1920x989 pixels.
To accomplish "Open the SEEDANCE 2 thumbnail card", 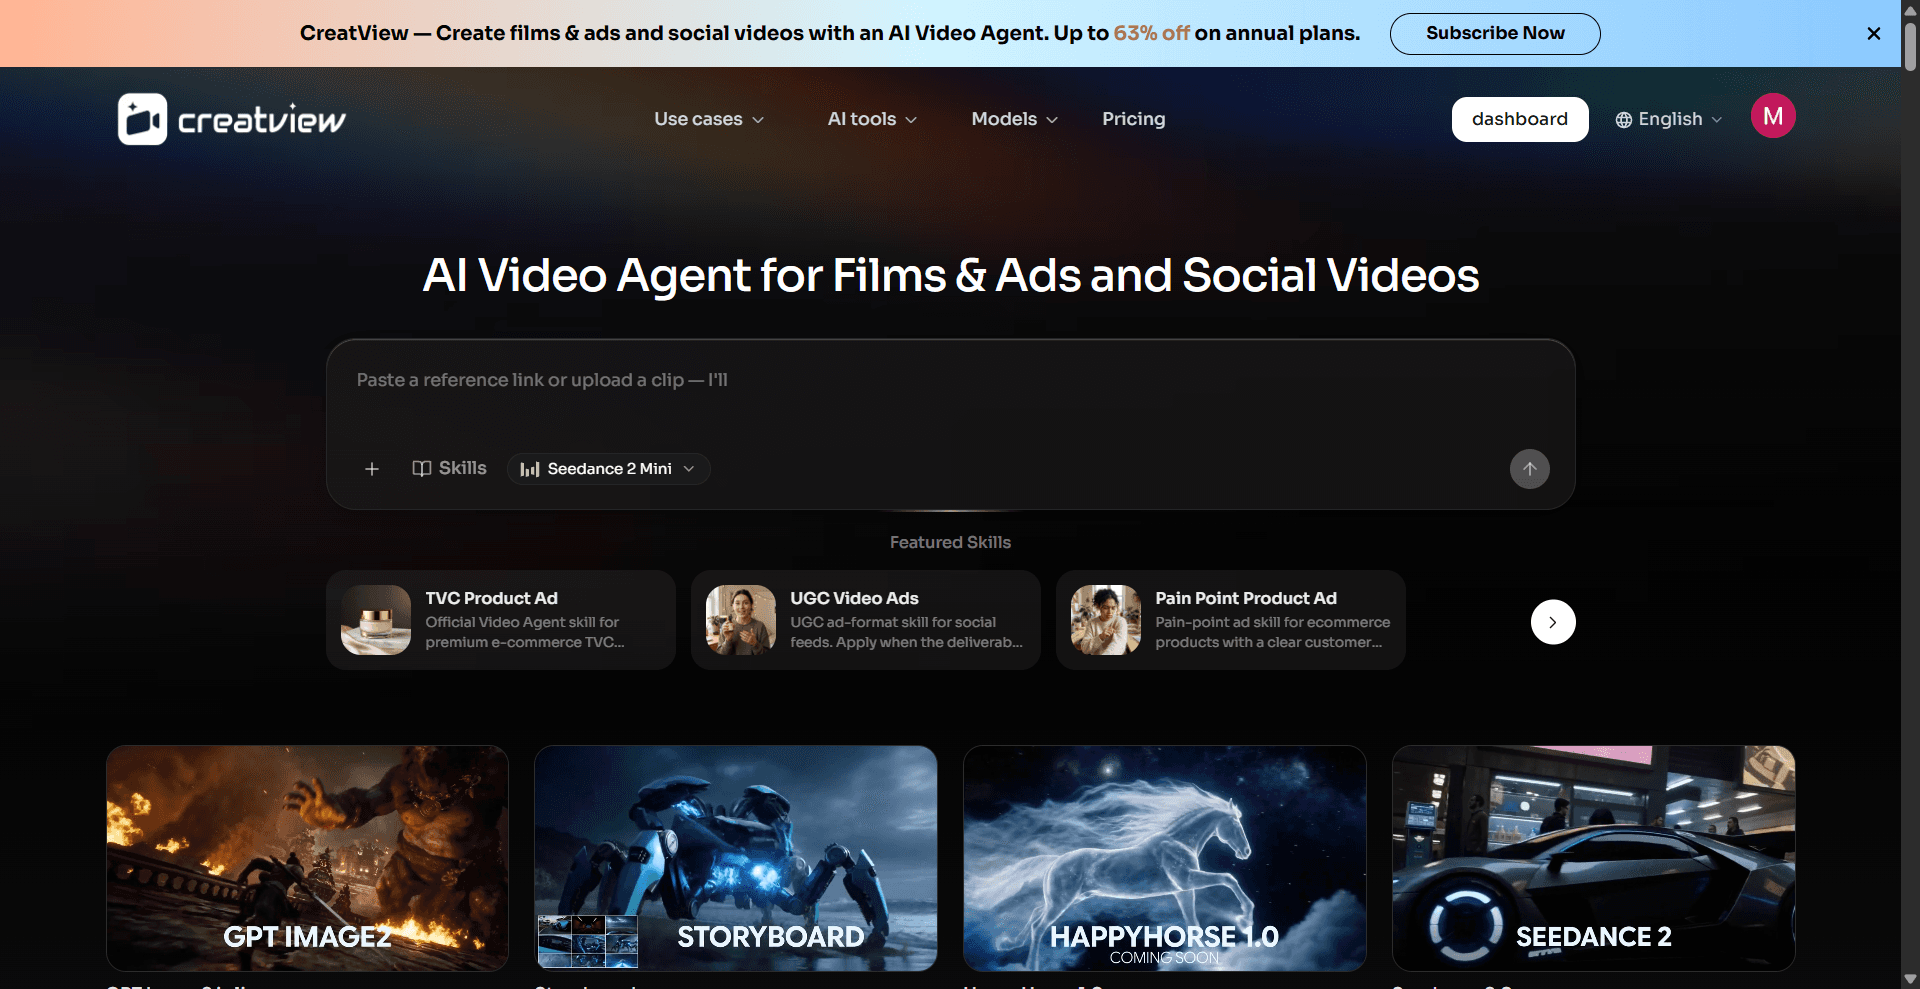I will click(x=1594, y=858).
